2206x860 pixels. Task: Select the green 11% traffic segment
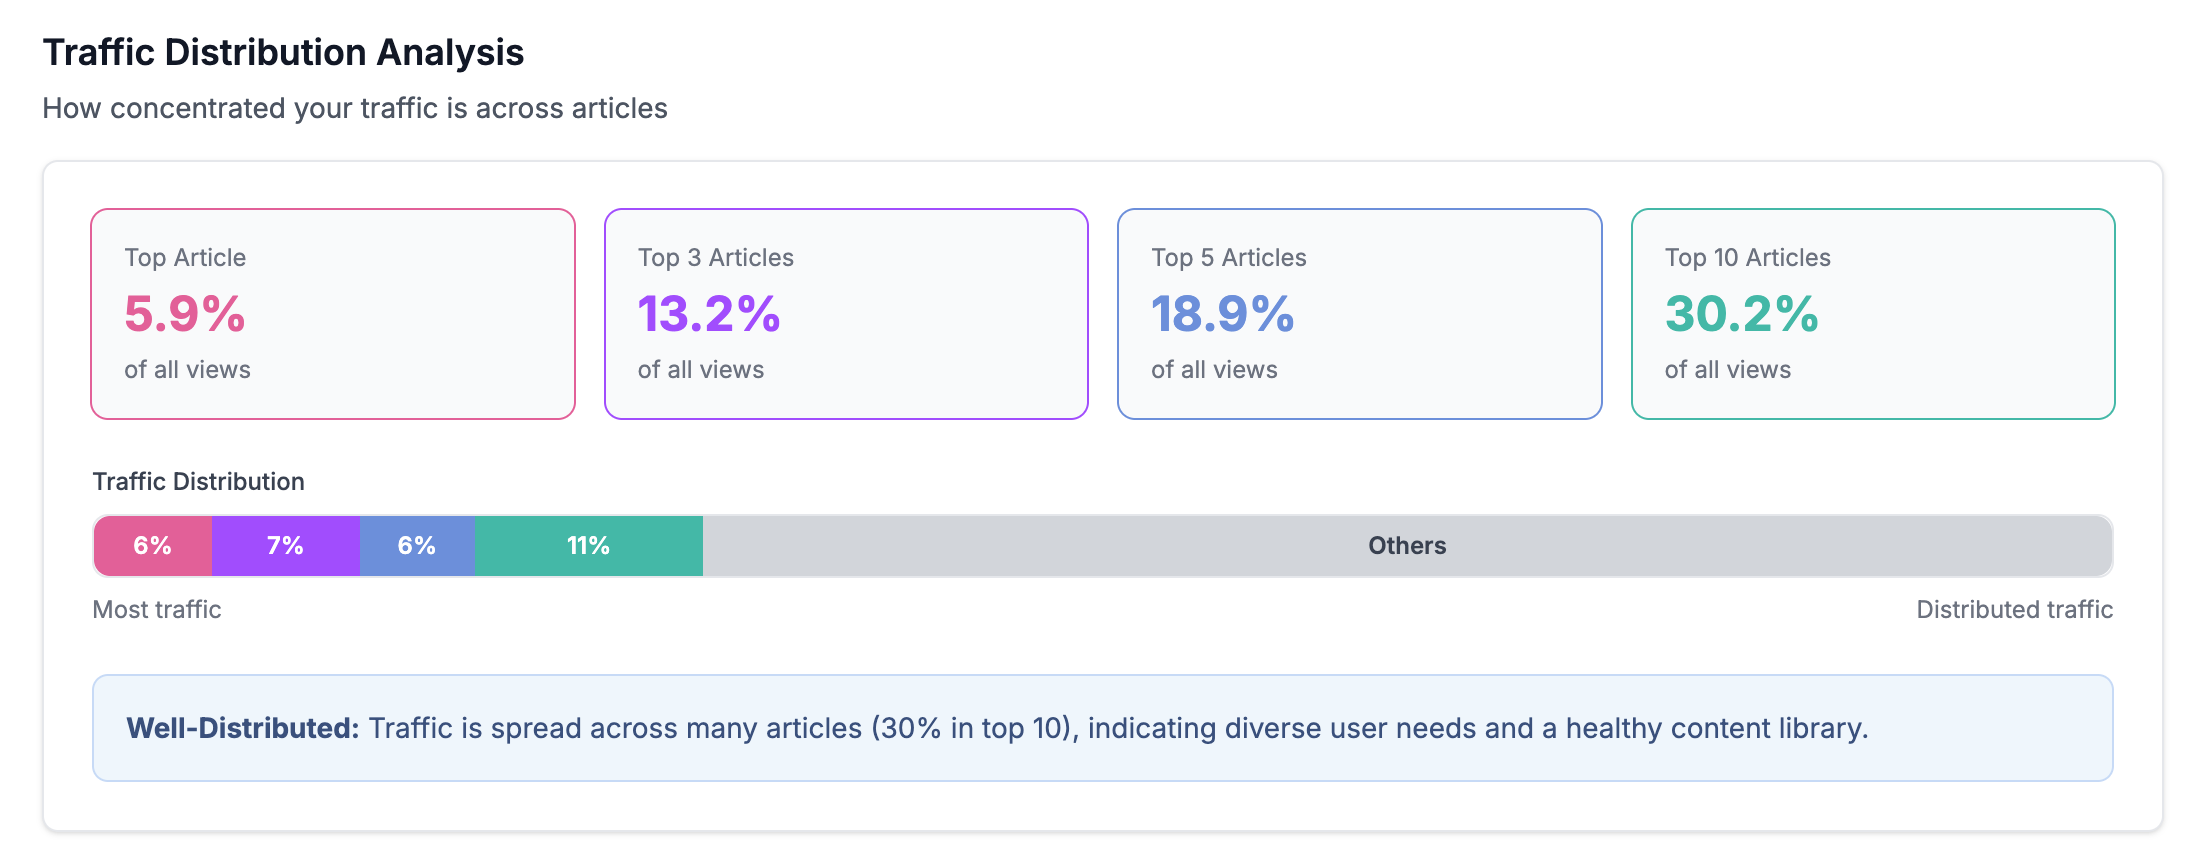point(588,546)
